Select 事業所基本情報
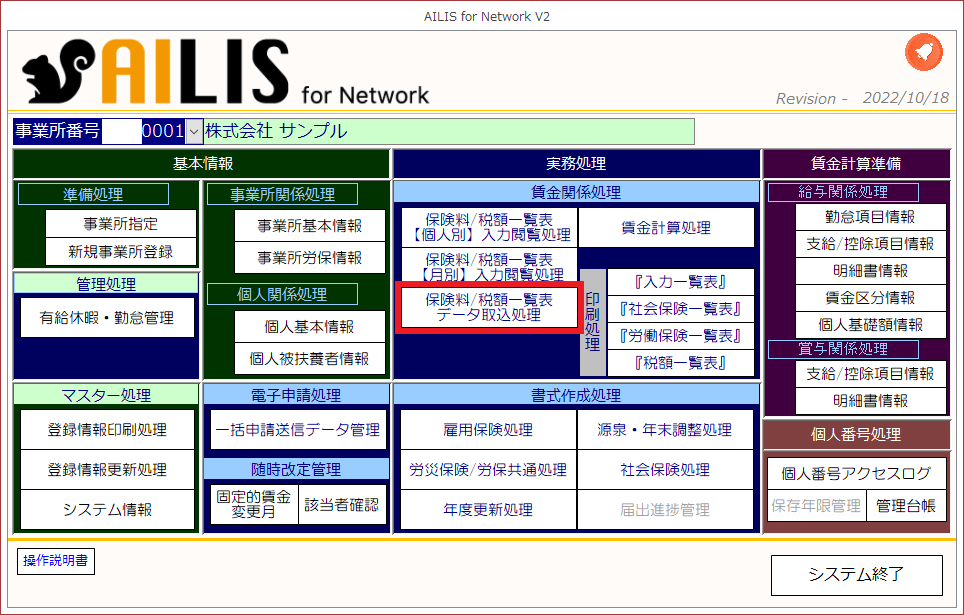Screen dimensions: 964x615 [296, 226]
